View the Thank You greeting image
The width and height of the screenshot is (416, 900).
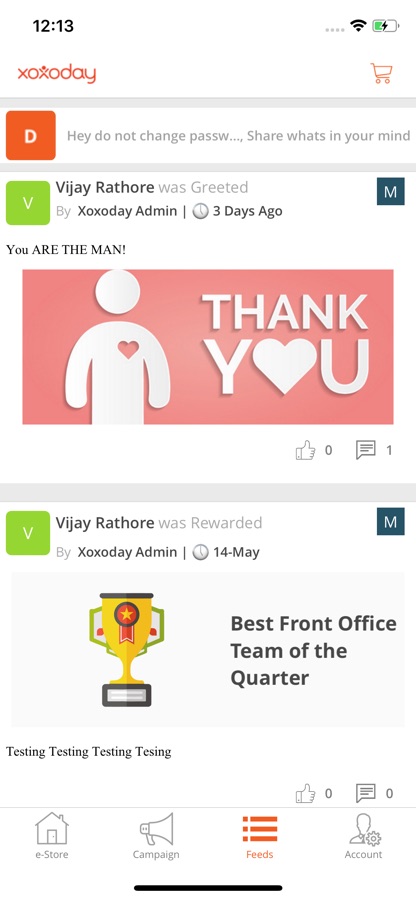click(x=208, y=347)
